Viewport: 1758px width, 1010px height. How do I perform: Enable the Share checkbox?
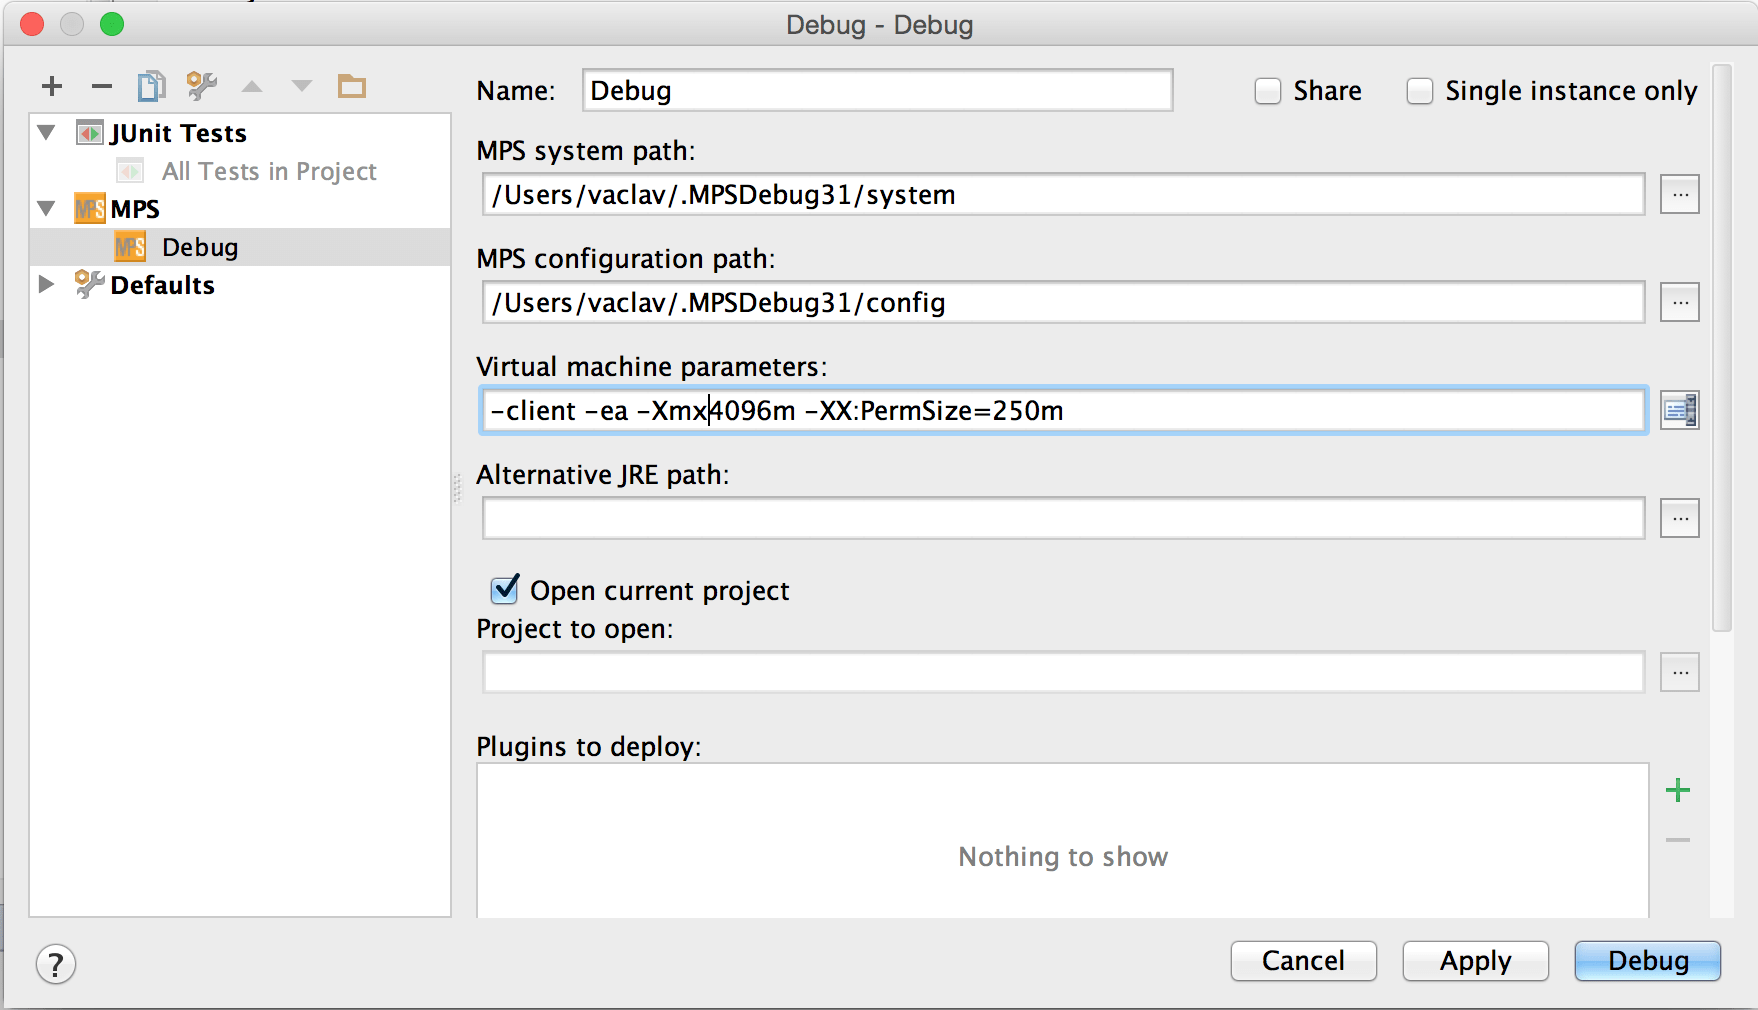coord(1267,90)
